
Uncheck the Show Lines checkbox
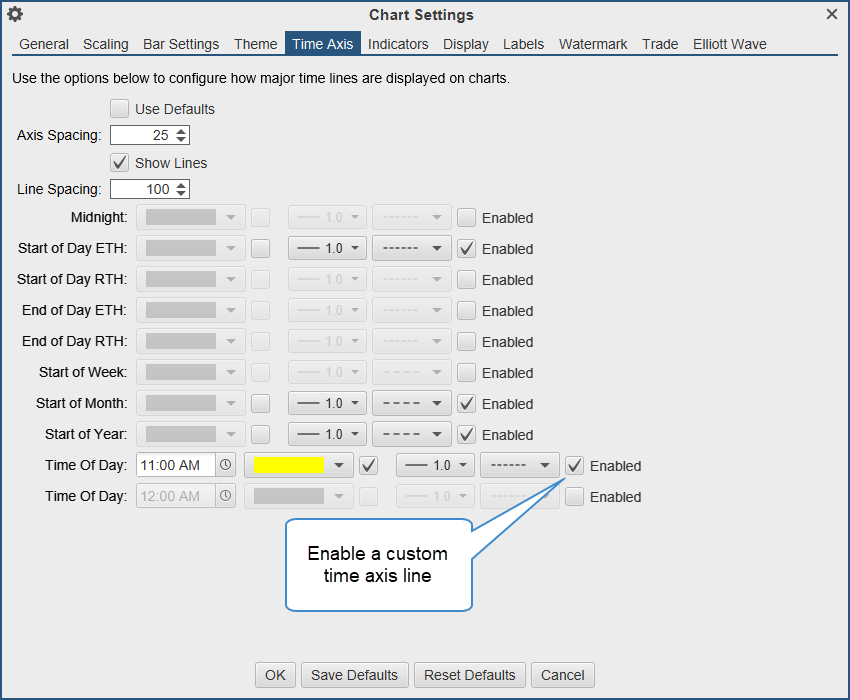120,162
